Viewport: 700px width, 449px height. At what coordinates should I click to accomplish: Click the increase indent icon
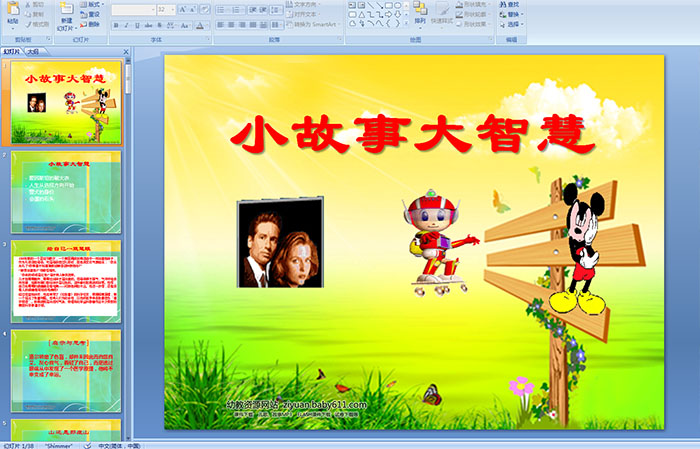pos(262,9)
